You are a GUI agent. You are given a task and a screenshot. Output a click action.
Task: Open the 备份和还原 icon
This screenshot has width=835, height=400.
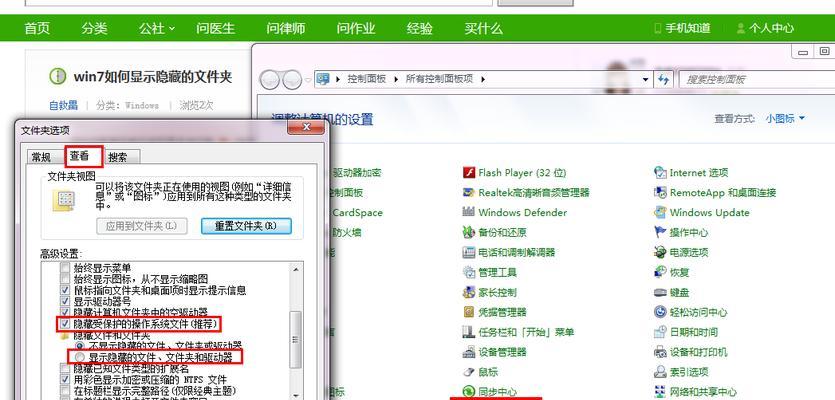(468, 232)
